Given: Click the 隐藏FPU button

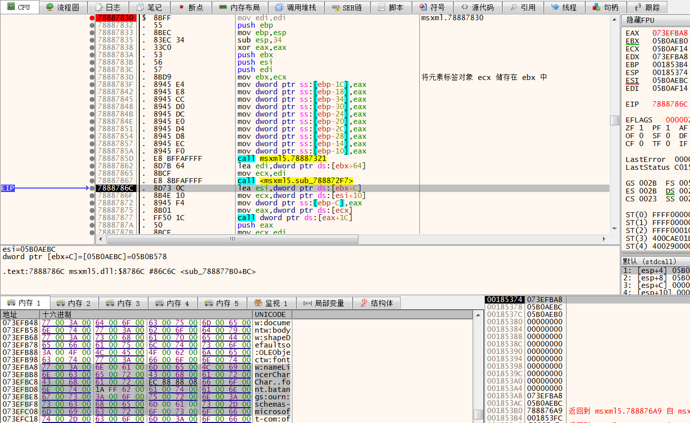Looking at the screenshot, I should click(642, 20).
